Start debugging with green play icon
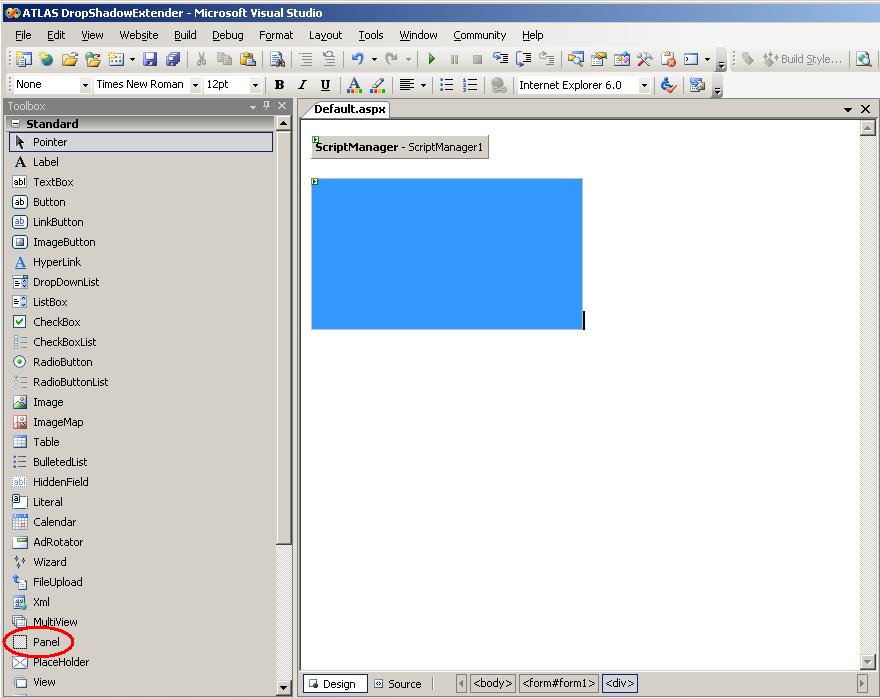Screen dimensions: 880x698 (432, 60)
